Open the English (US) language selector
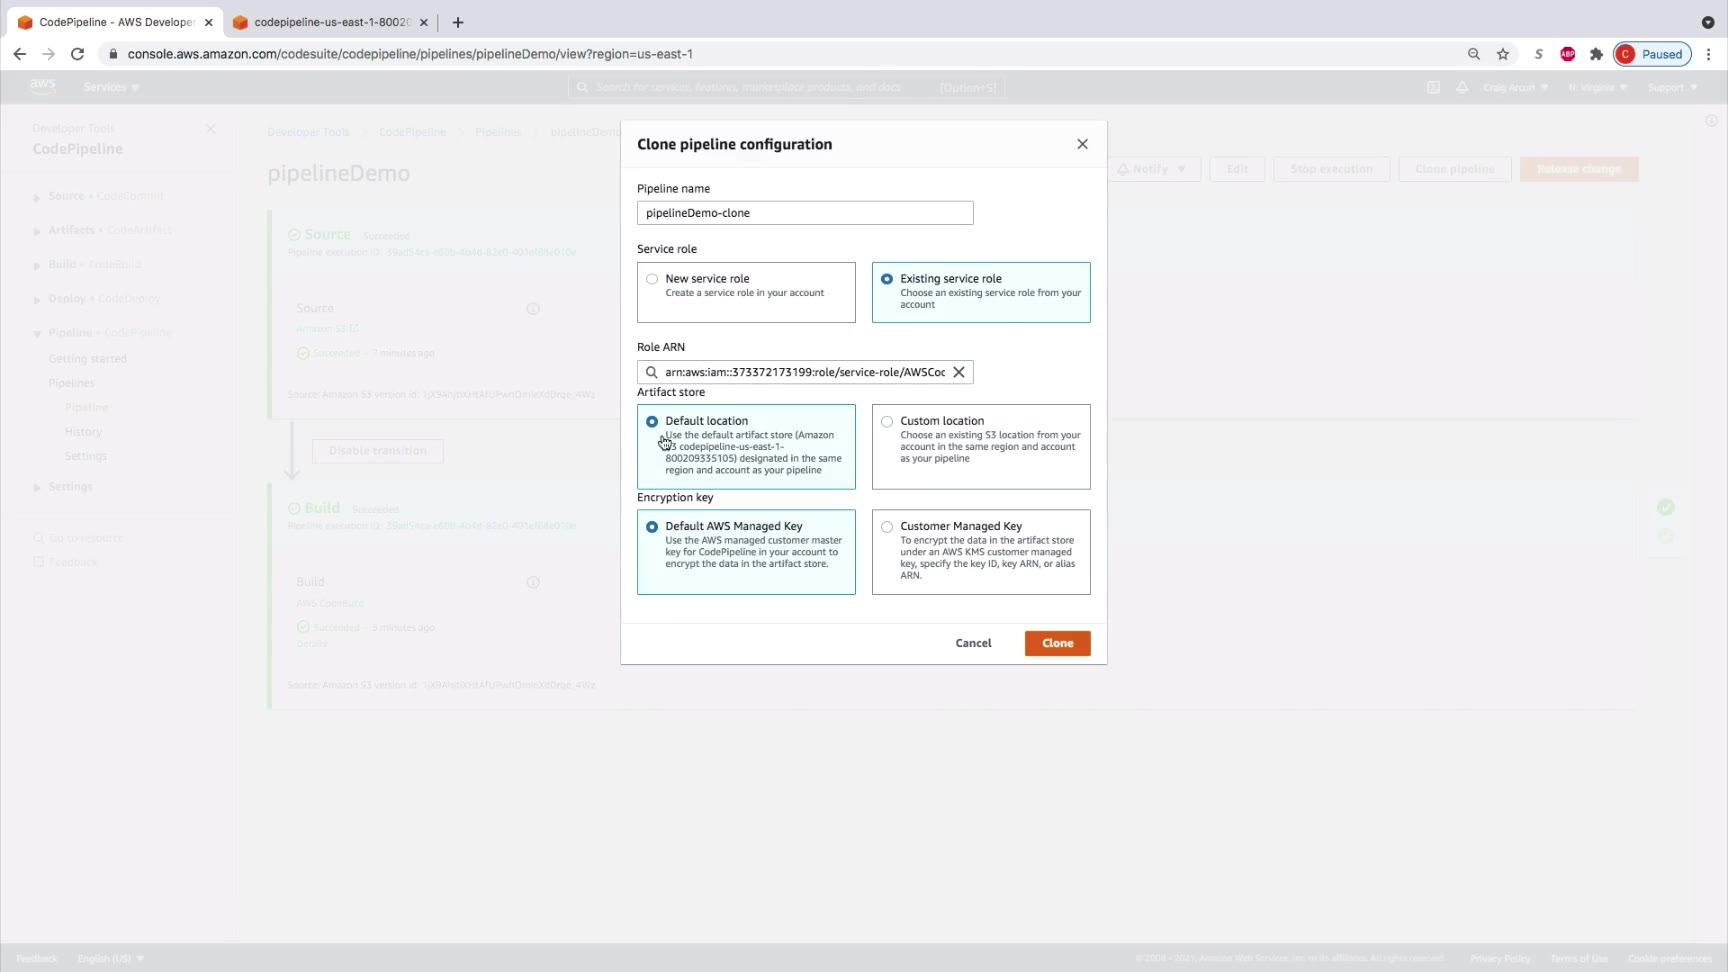The height and width of the screenshot is (972, 1728). [x=111, y=958]
